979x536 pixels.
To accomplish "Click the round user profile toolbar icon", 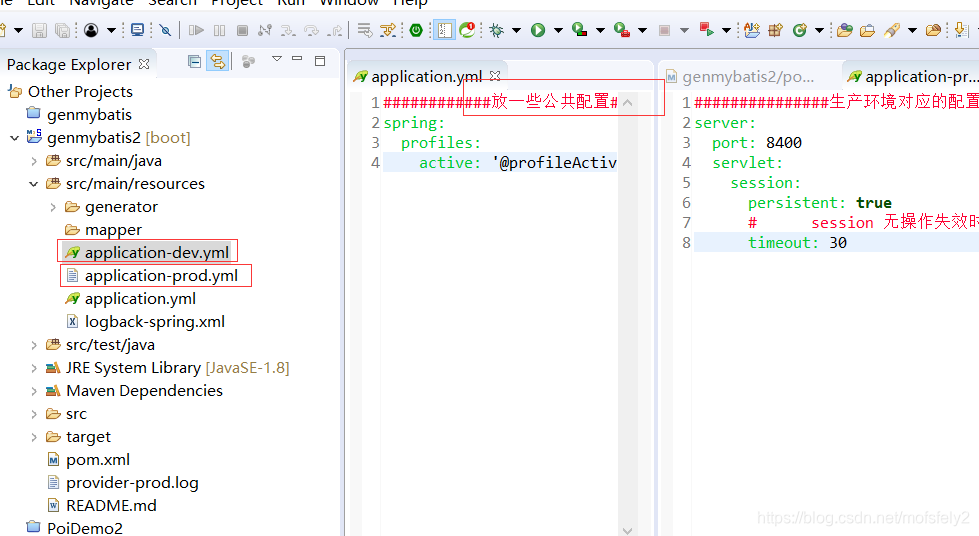I will coord(91,30).
